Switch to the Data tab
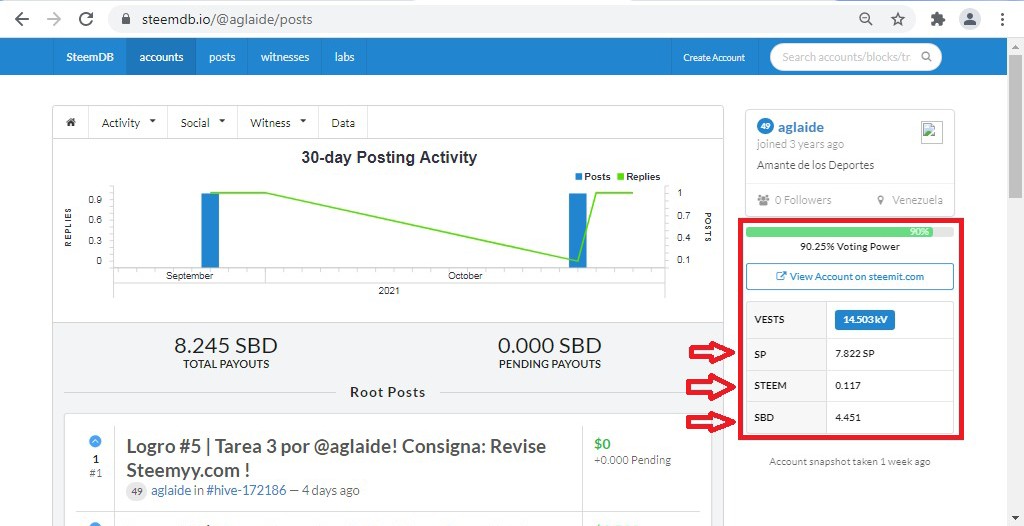The height and width of the screenshot is (526, 1024). click(x=343, y=122)
